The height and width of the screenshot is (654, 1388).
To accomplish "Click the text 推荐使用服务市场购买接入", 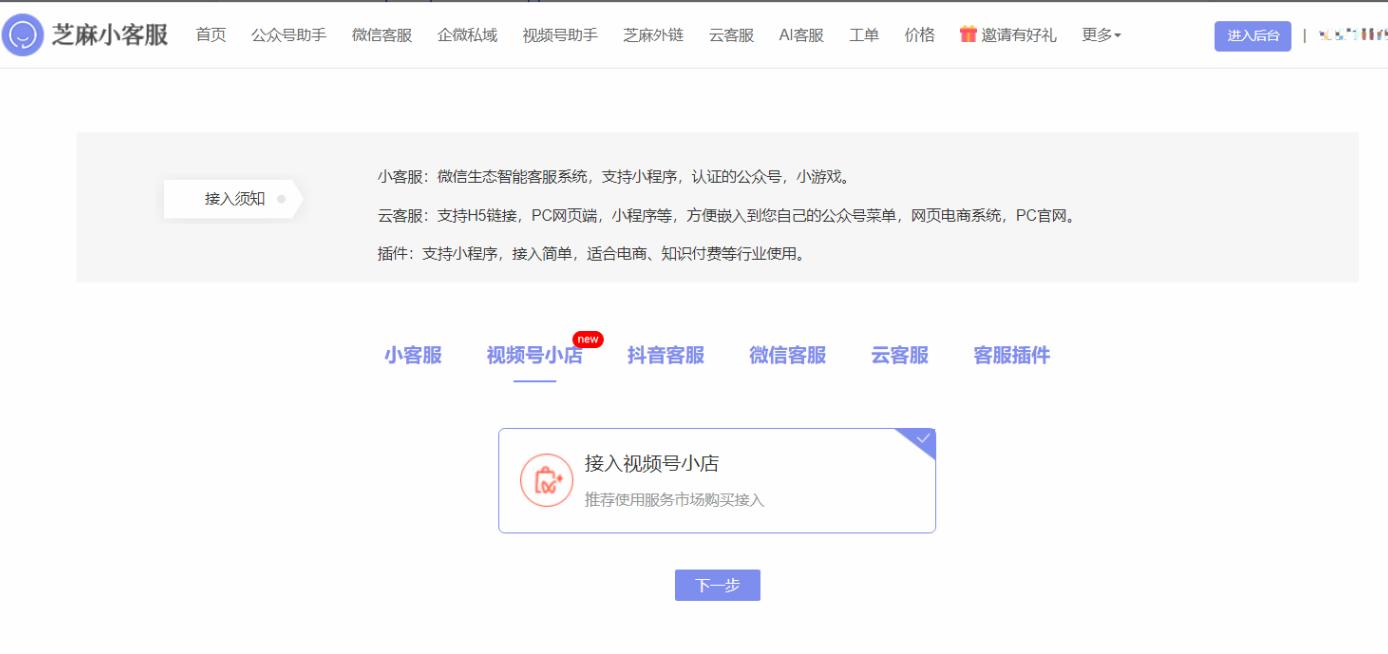I will tap(675, 500).
